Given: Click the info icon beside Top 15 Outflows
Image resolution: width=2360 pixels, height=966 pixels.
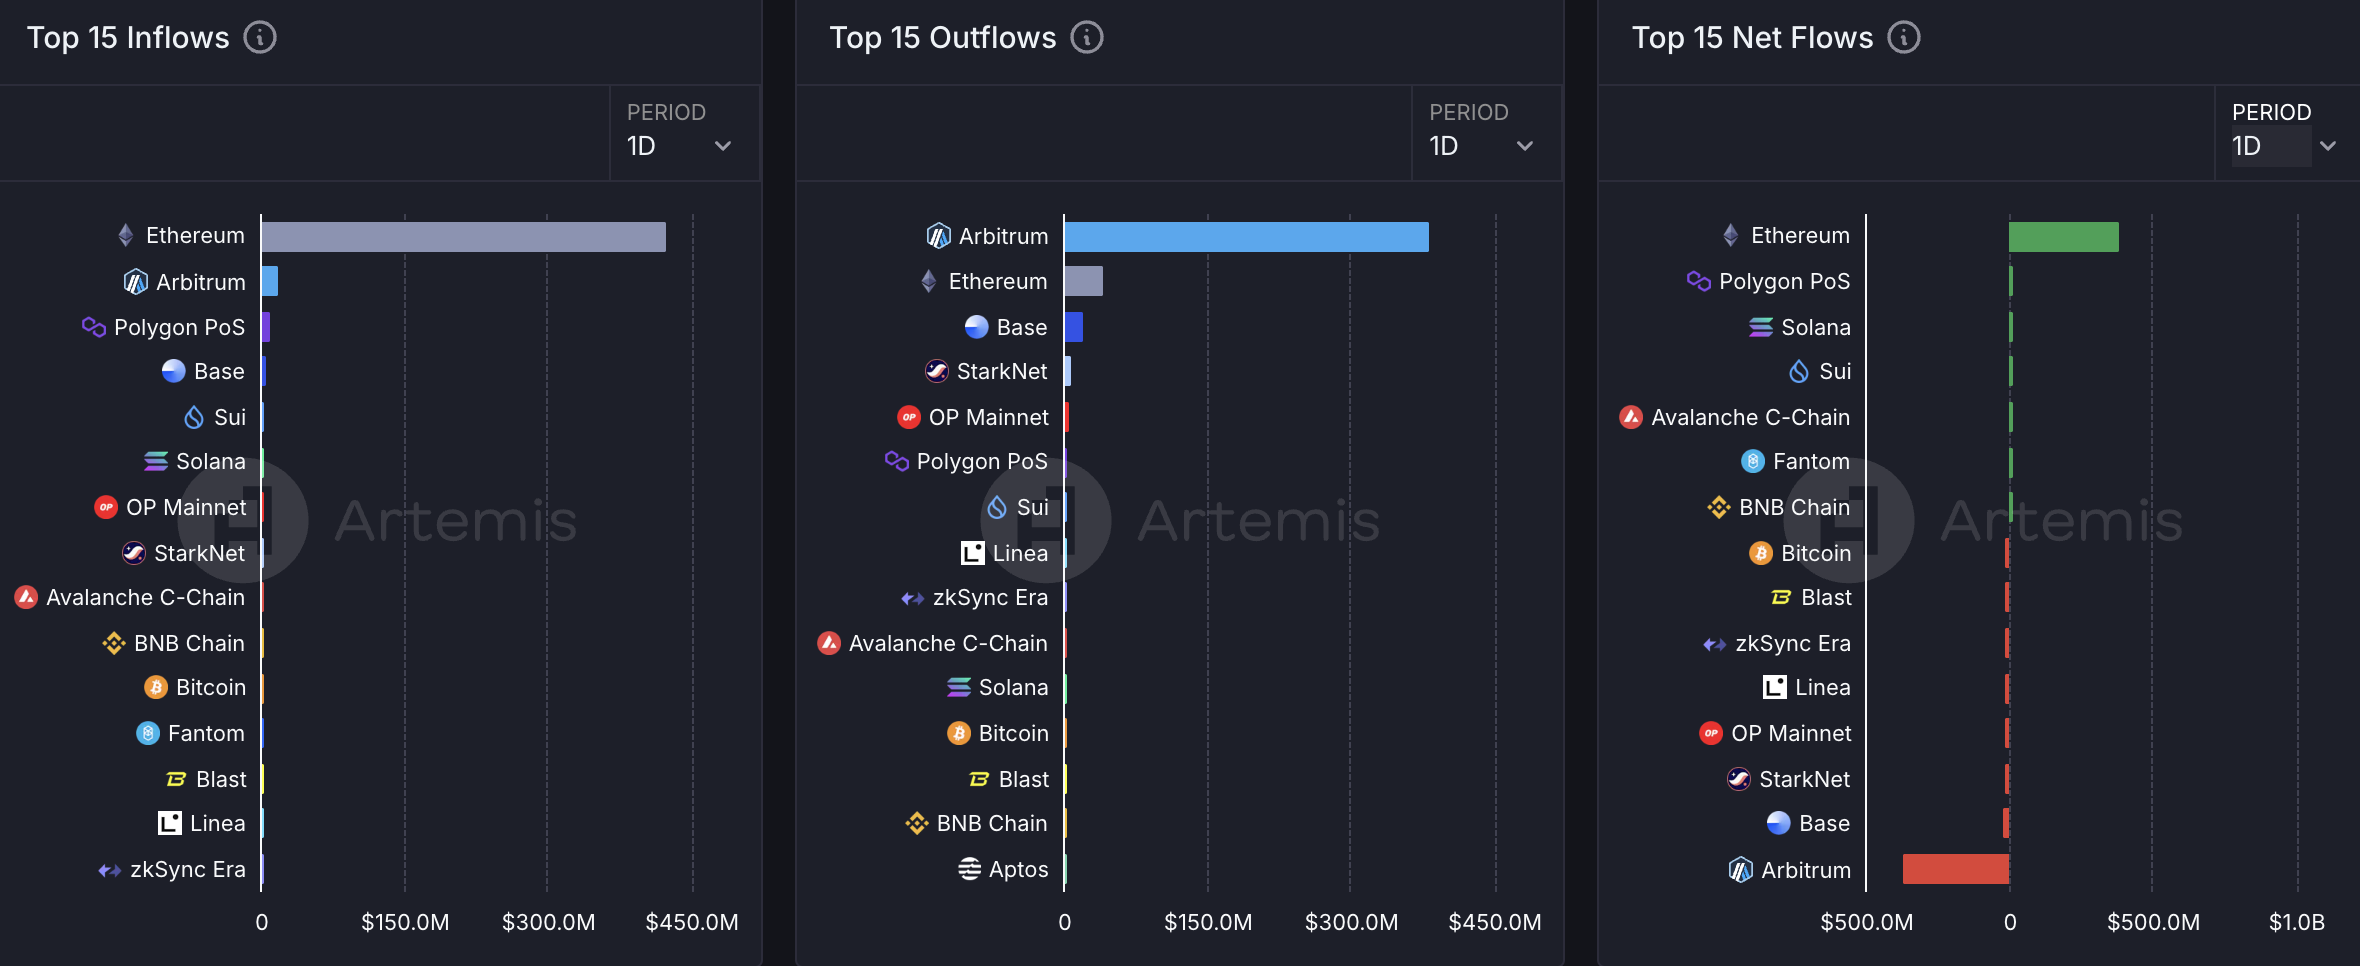Looking at the screenshot, I should (x=1087, y=38).
